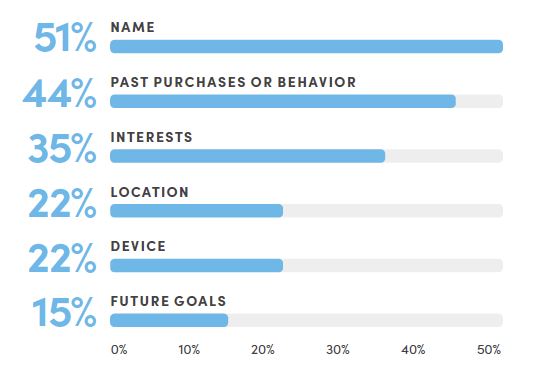Click the Past Purchases or Behavior bar
Screen dimensions: 542x379
tap(283, 101)
